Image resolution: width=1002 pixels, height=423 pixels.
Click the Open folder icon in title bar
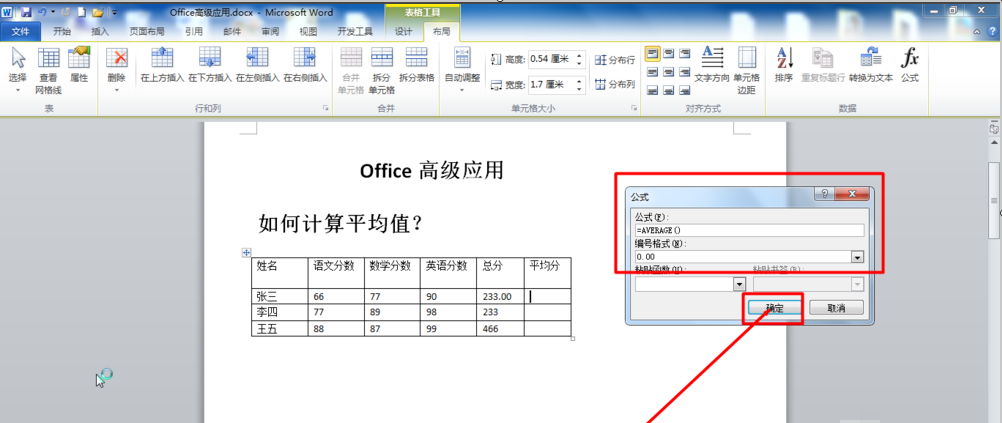coord(97,12)
